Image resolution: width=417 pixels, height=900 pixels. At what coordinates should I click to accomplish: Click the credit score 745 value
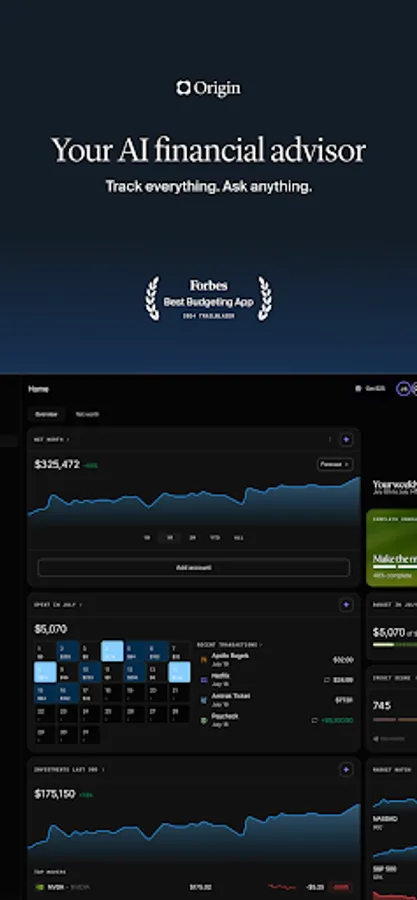(382, 705)
